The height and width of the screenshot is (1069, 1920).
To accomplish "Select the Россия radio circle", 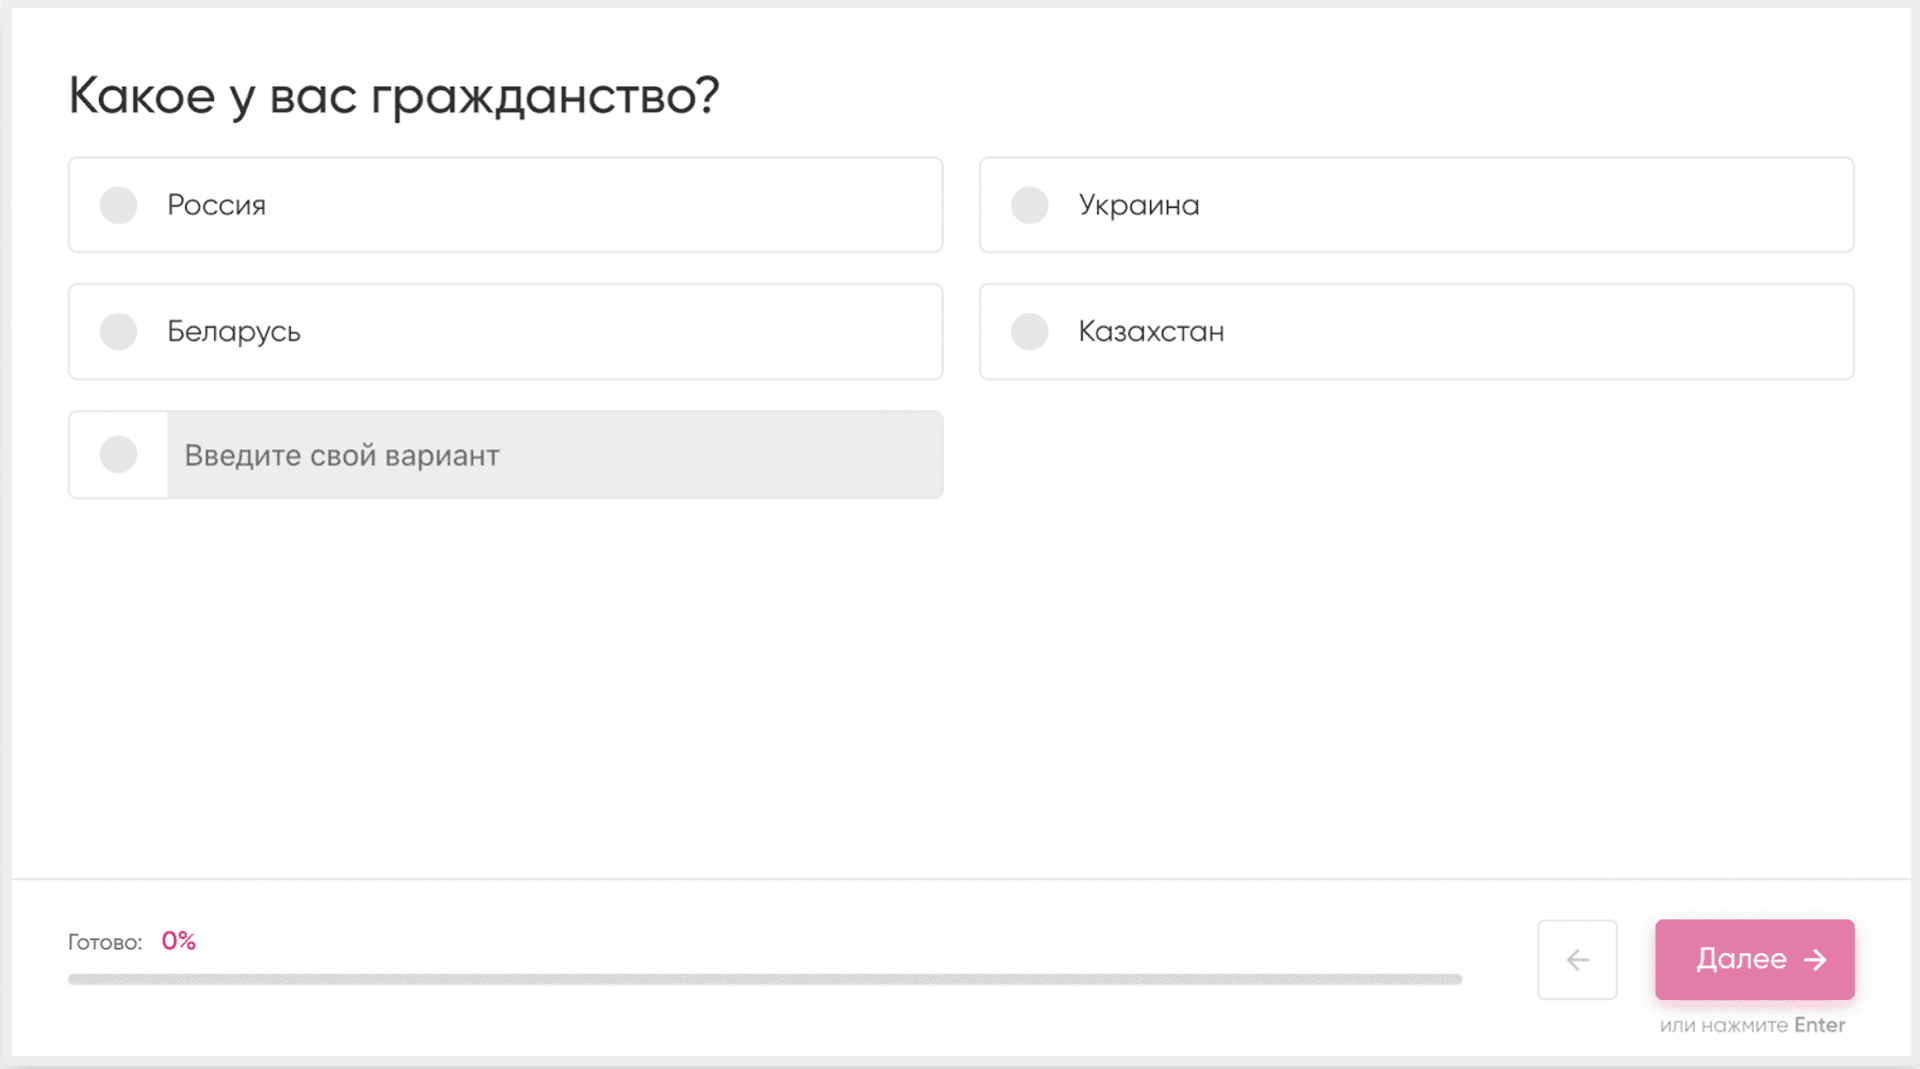I will point(118,205).
